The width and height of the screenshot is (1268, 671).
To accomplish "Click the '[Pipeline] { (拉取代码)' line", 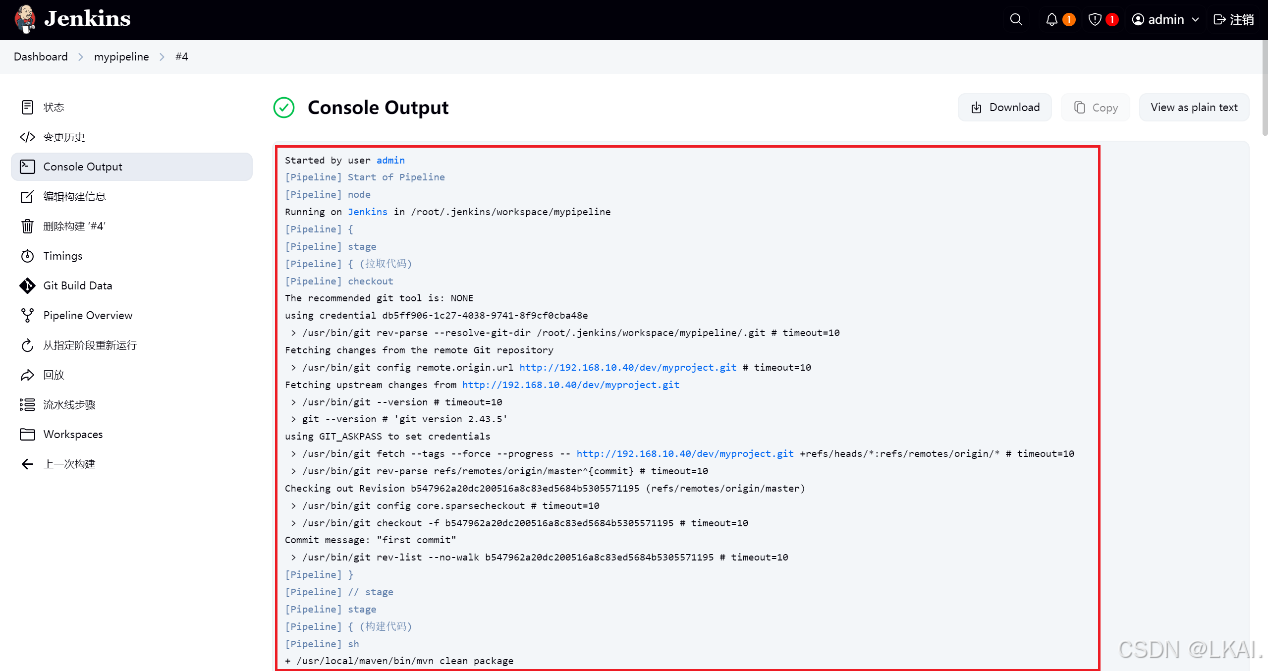I will point(348,264).
